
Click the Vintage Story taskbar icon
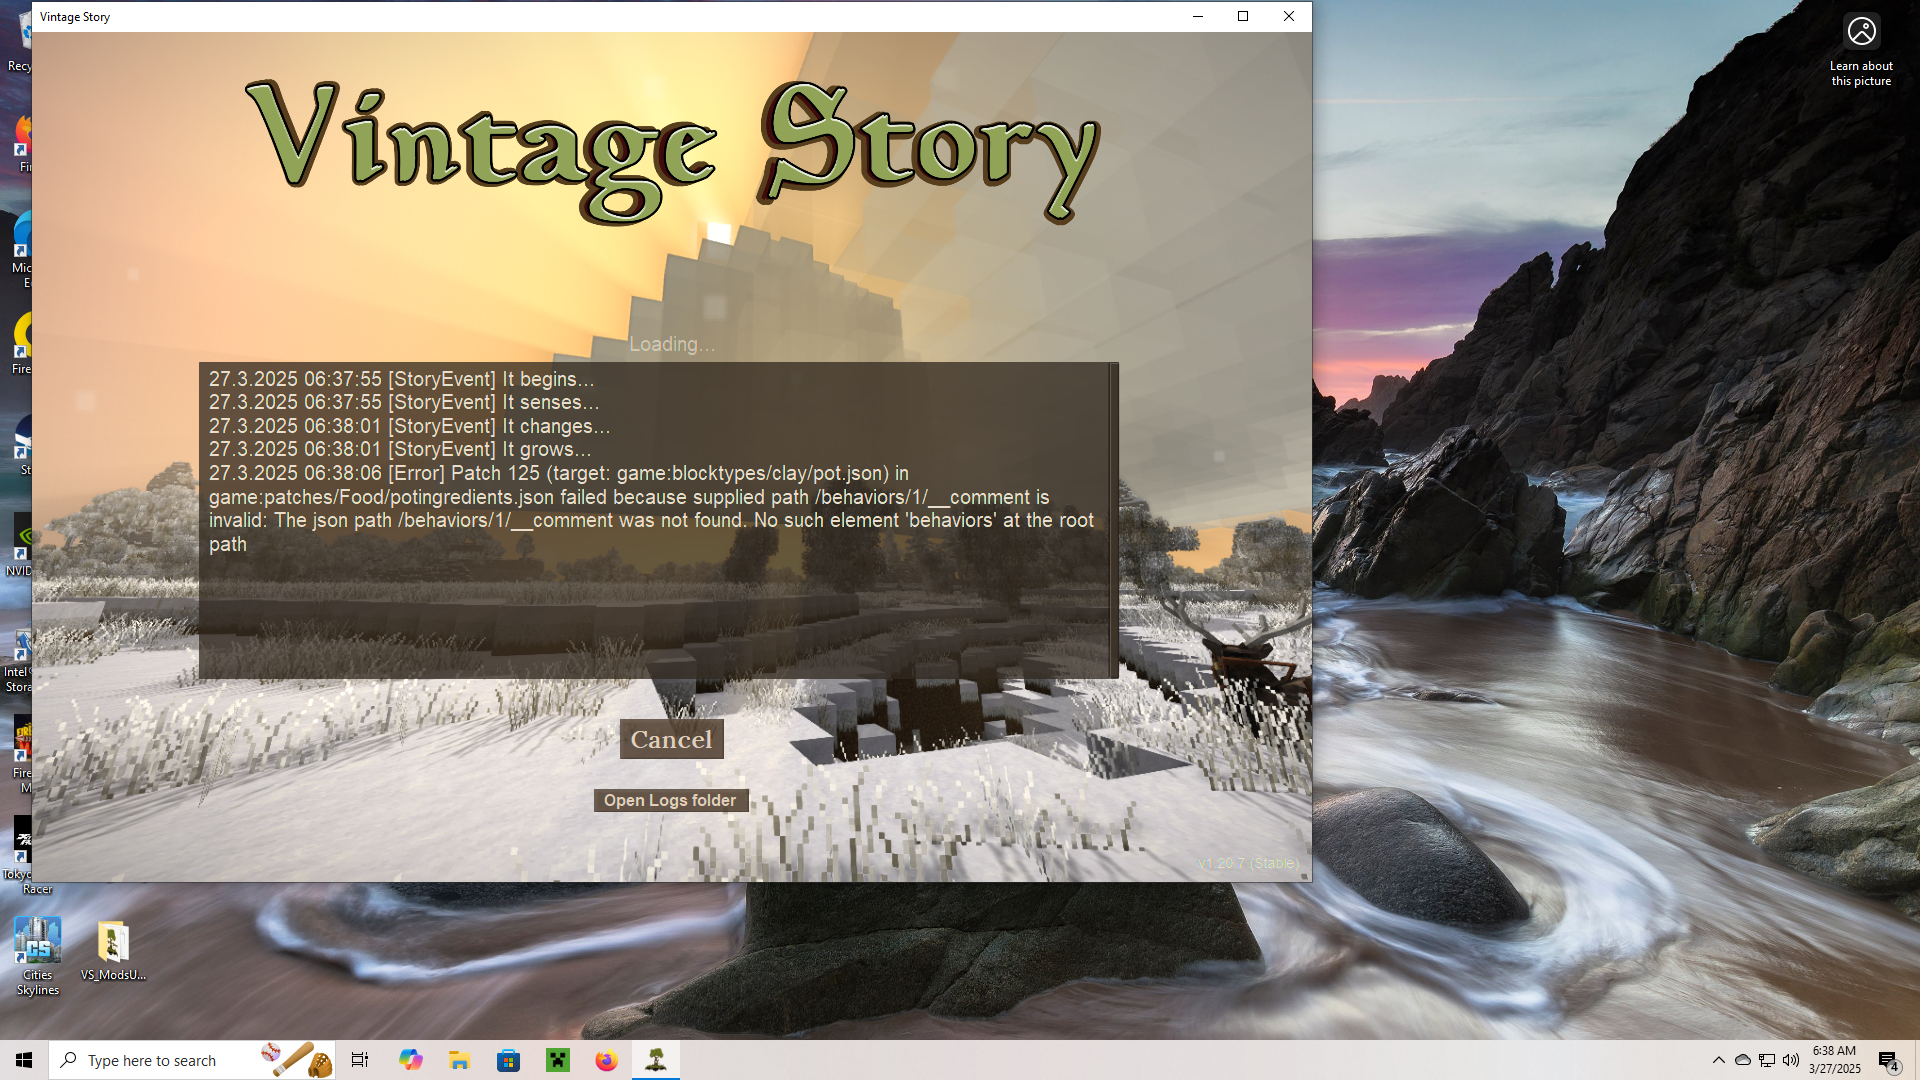(656, 1060)
